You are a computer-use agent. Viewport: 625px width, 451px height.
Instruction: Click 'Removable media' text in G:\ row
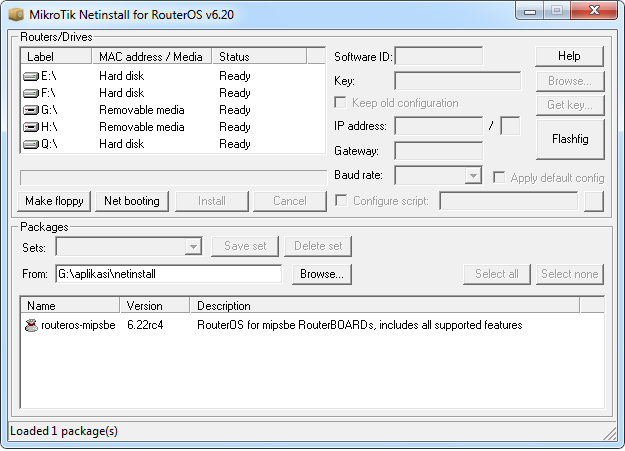coord(142,110)
